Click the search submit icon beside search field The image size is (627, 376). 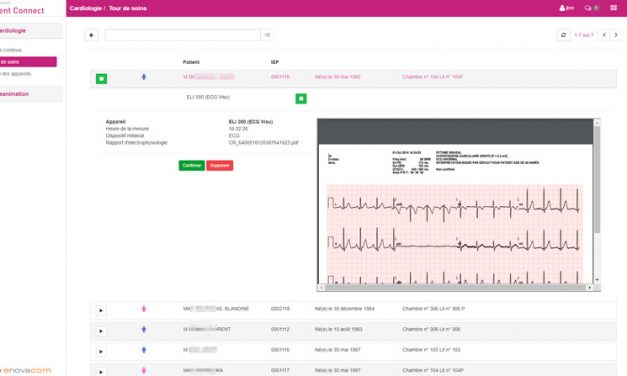tap(268, 35)
